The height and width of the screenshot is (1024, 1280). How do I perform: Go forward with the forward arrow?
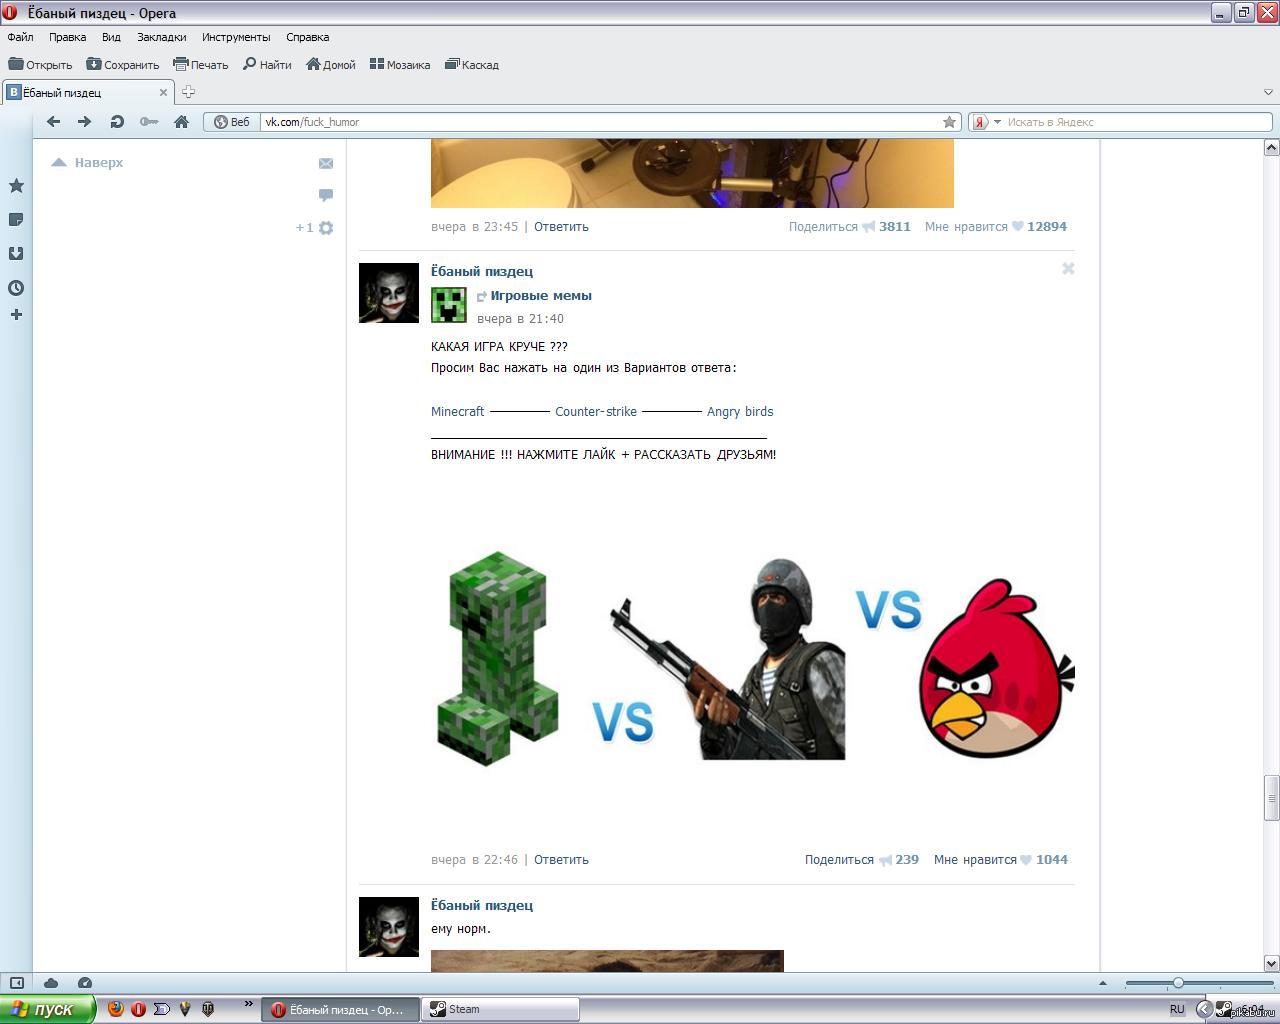tap(85, 121)
